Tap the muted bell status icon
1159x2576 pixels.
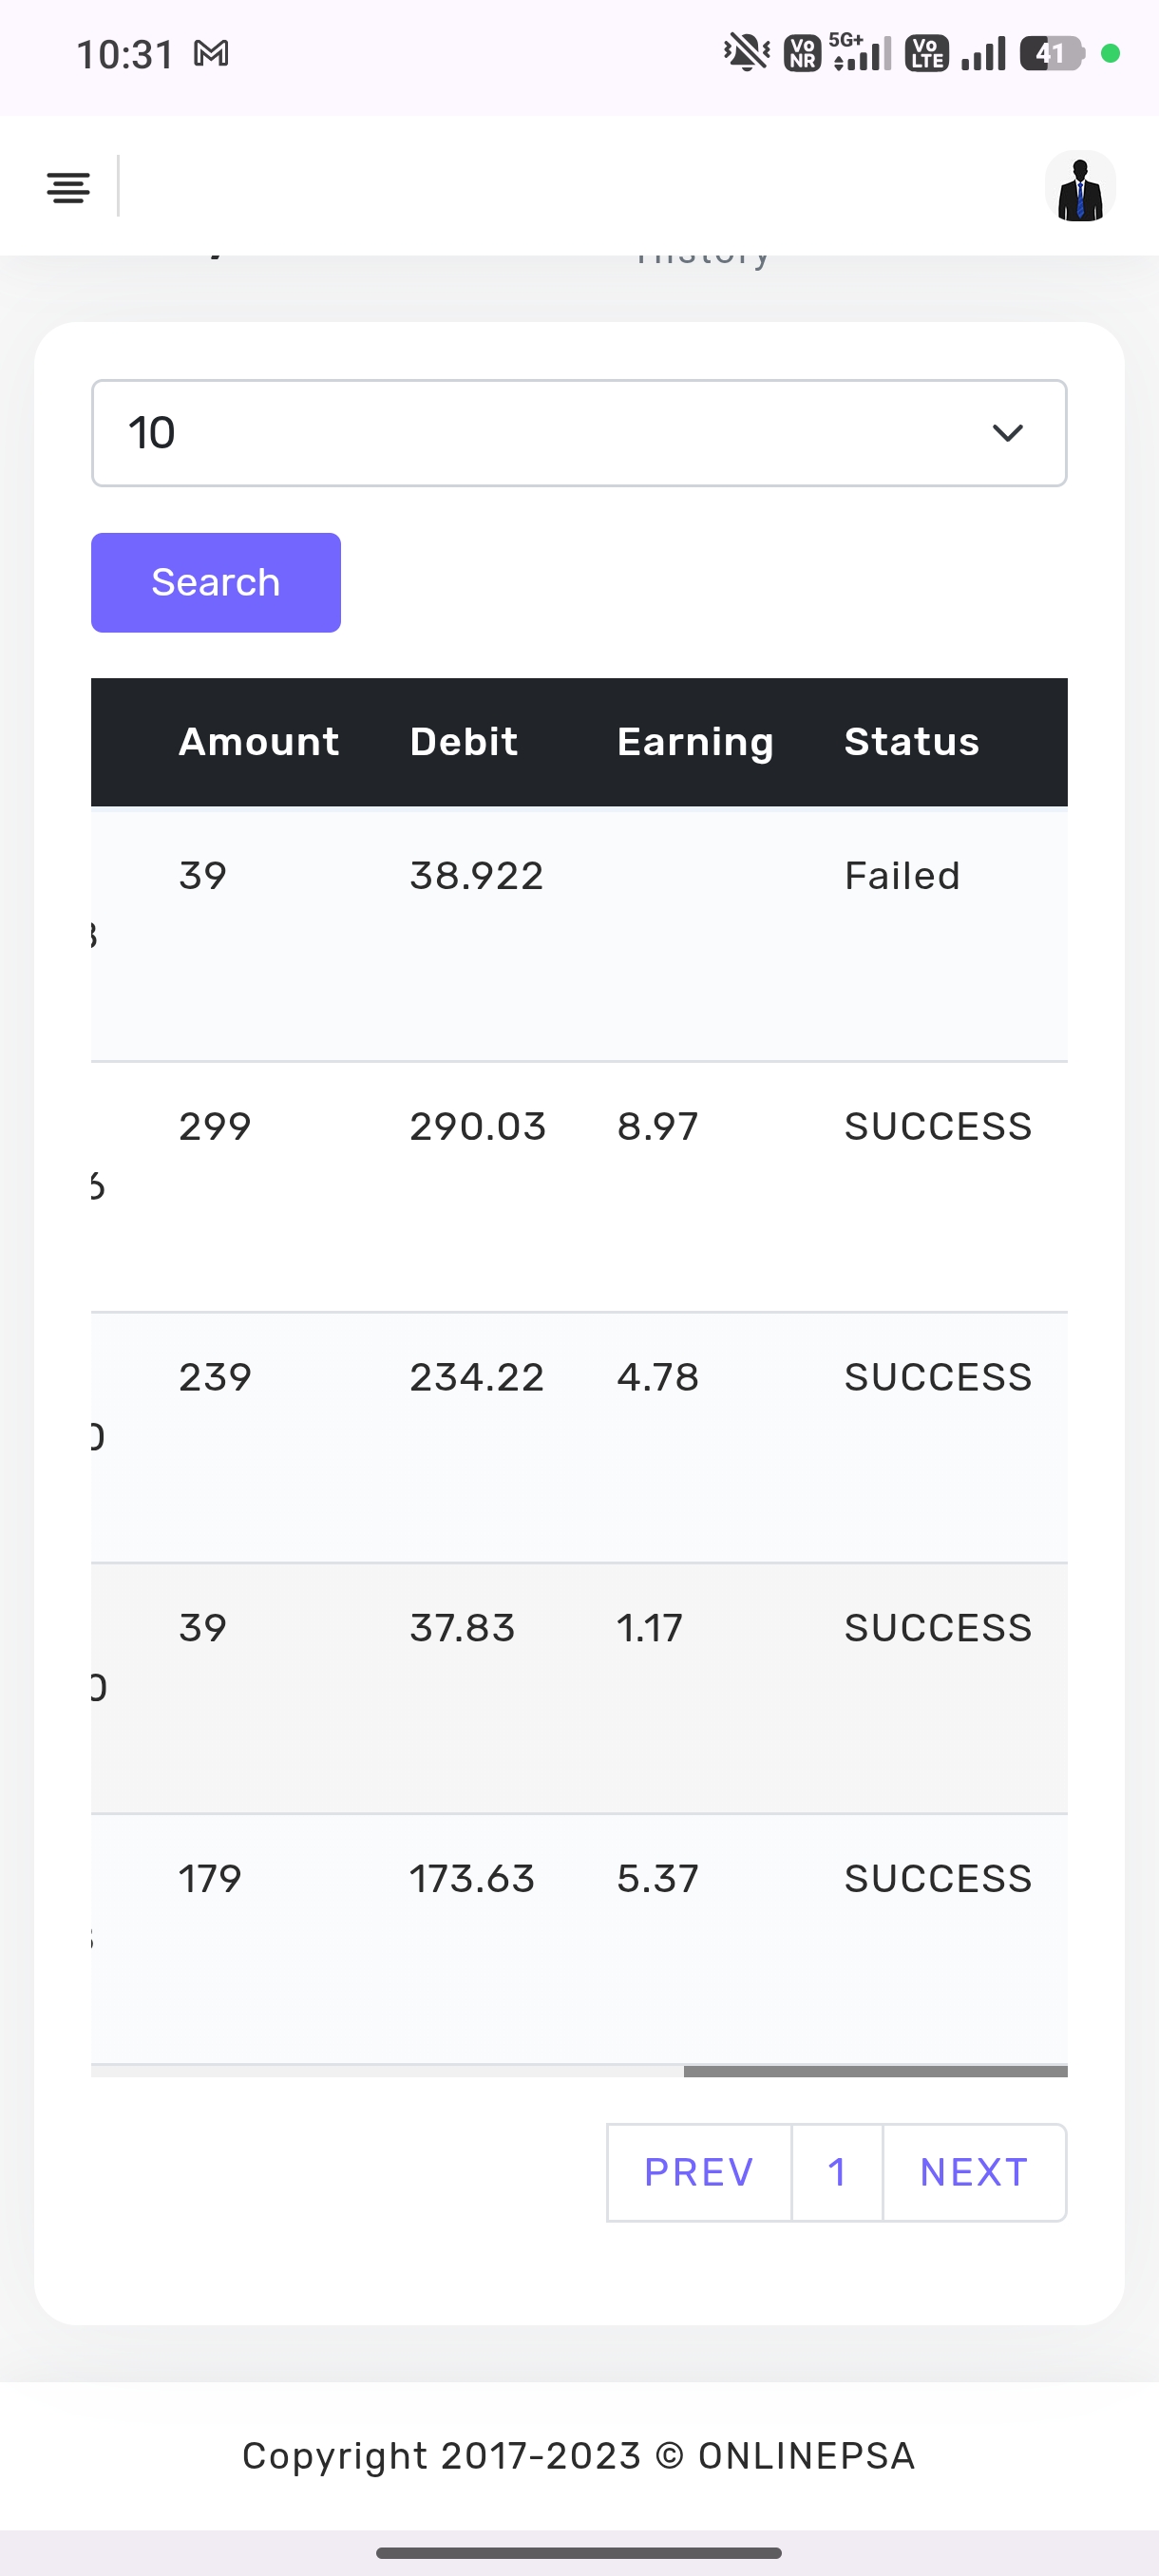coord(746,52)
